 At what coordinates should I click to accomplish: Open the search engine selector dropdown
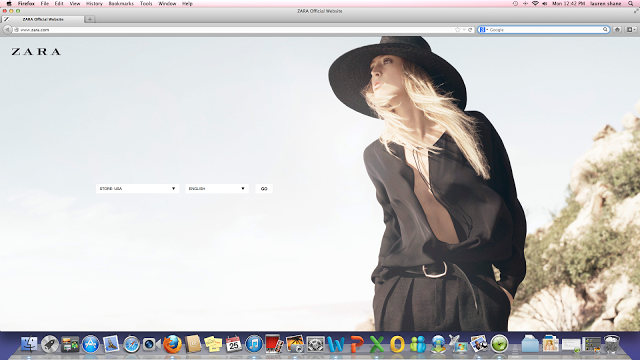click(483, 30)
